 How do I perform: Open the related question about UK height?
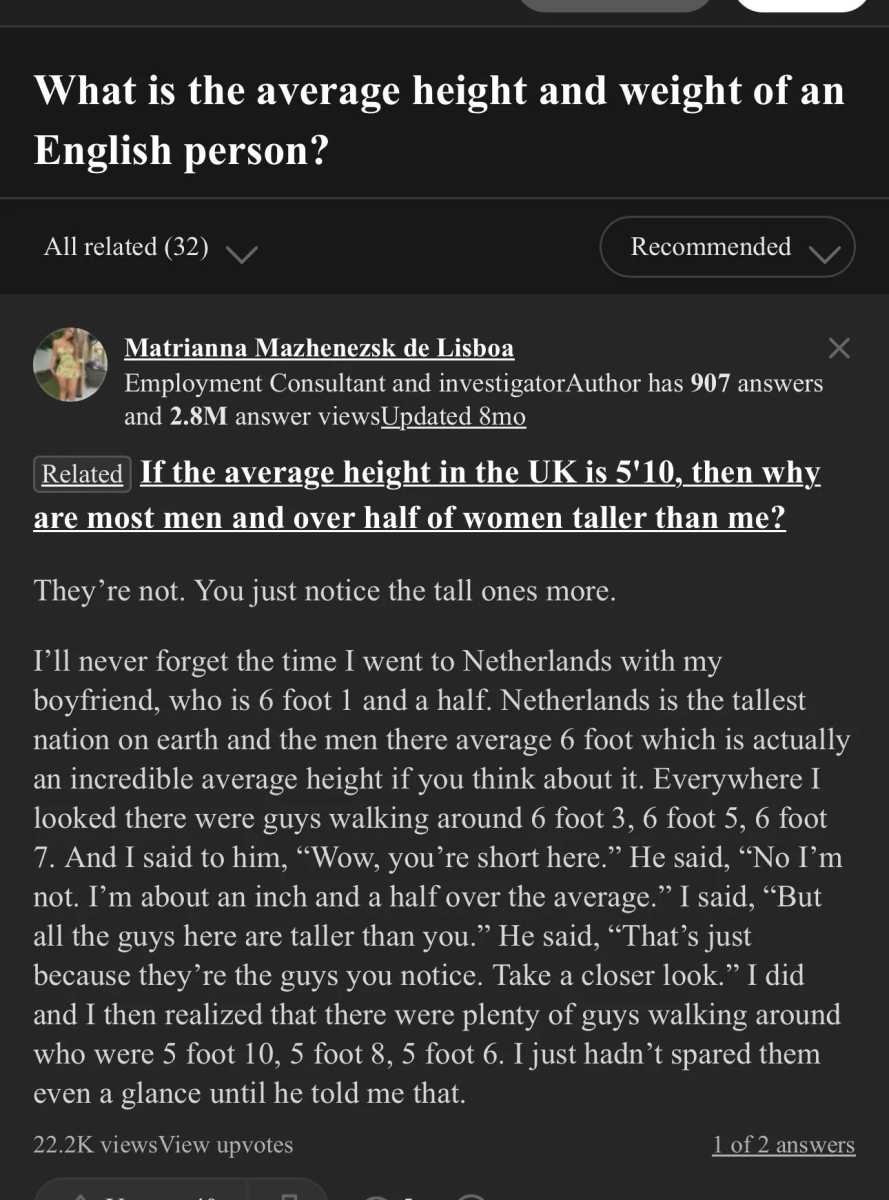(x=427, y=494)
